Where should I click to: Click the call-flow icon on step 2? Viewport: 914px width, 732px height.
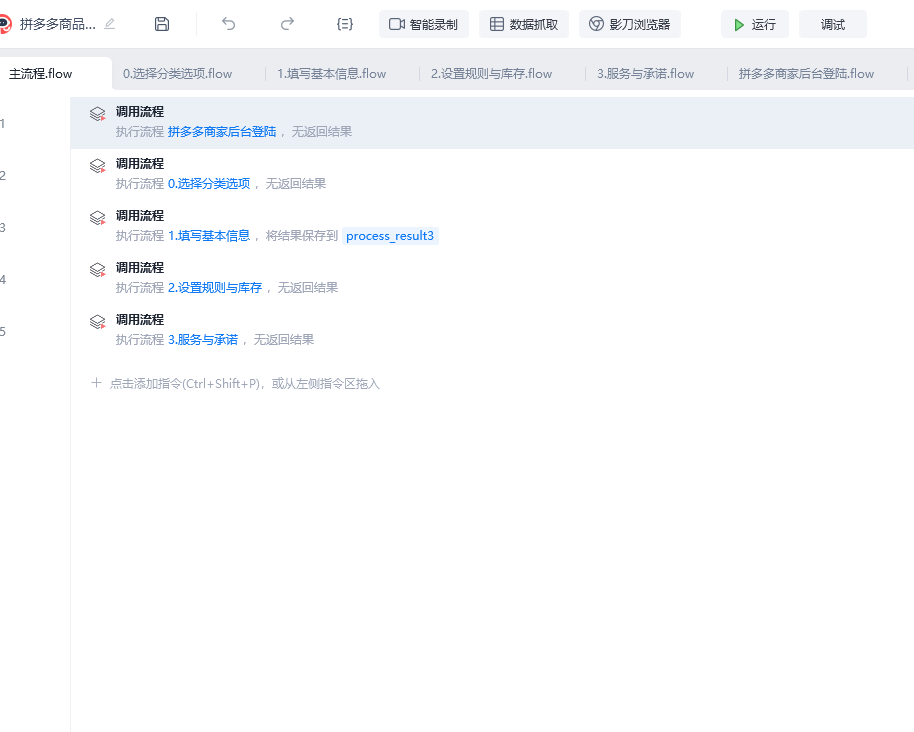(97, 166)
